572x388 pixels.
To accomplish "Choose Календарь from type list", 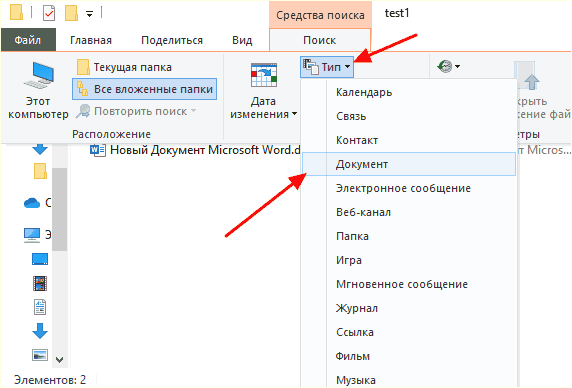I will pyautogui.click(x=409, y=92).
